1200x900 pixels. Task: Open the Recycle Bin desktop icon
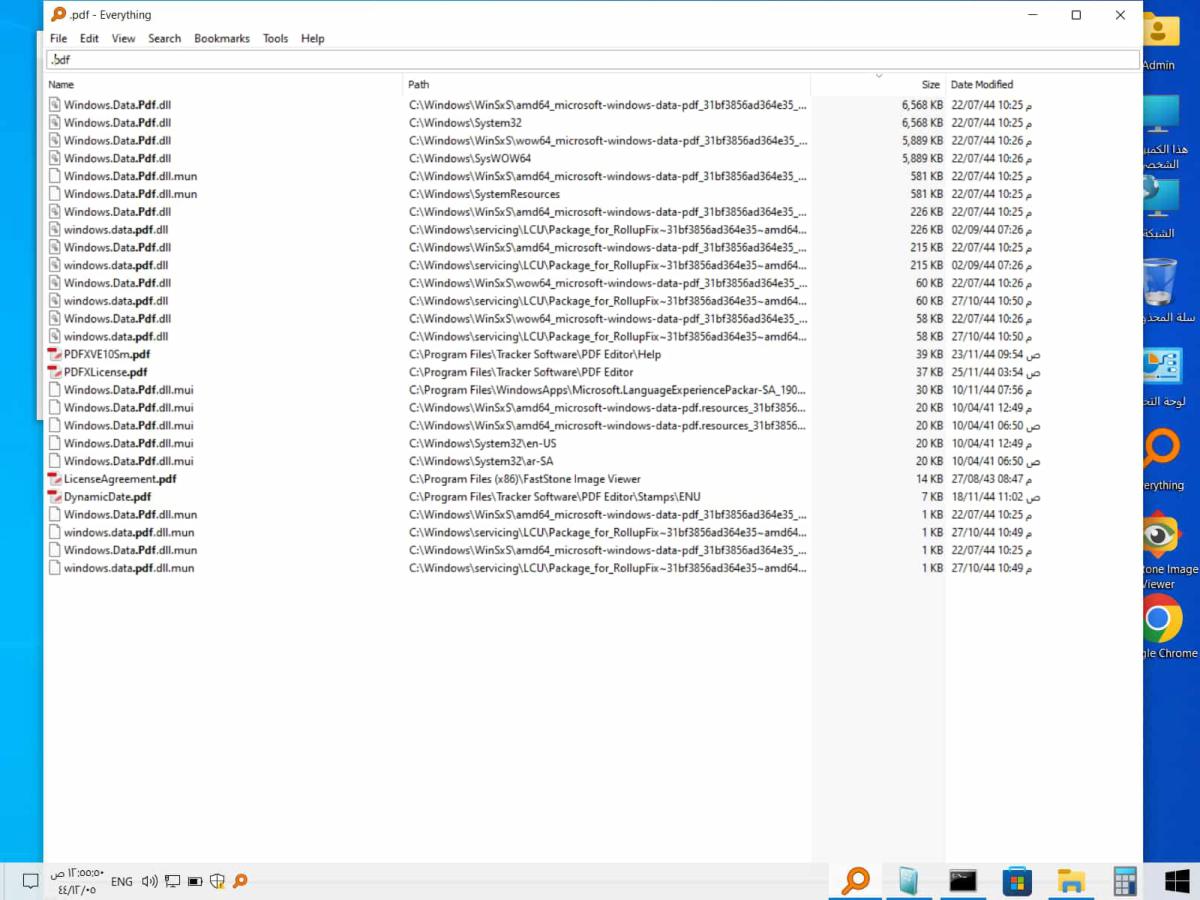pyautogui.click(x=1160, y=283)
